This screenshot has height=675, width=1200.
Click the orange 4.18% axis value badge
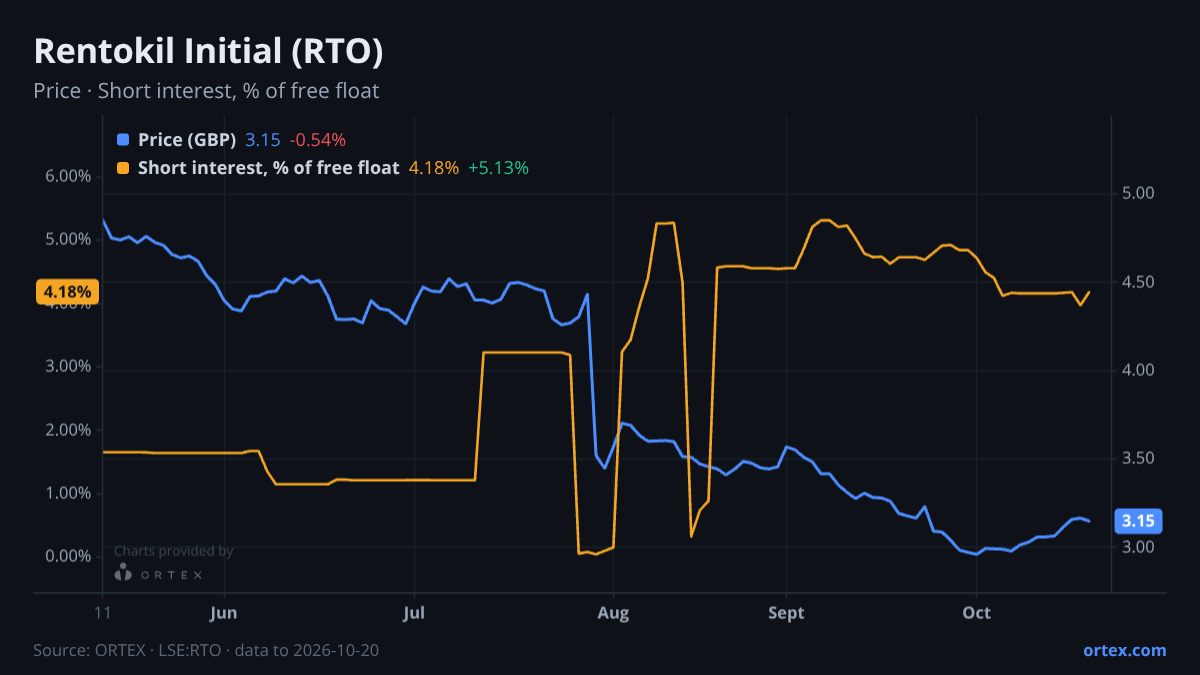point(67,292)
